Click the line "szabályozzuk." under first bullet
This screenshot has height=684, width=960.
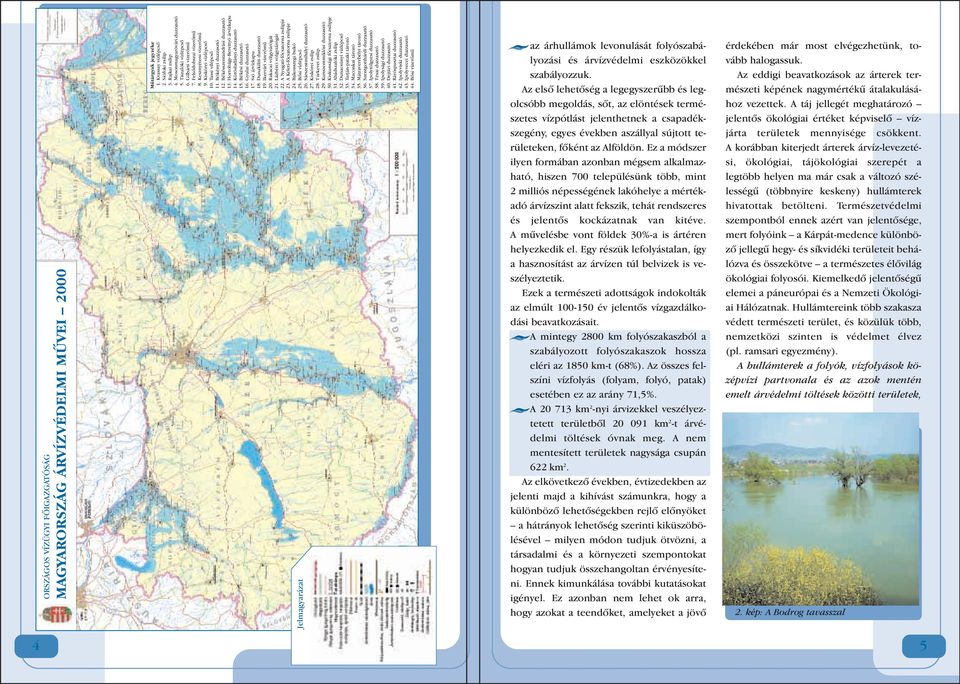tap(560, 75)
